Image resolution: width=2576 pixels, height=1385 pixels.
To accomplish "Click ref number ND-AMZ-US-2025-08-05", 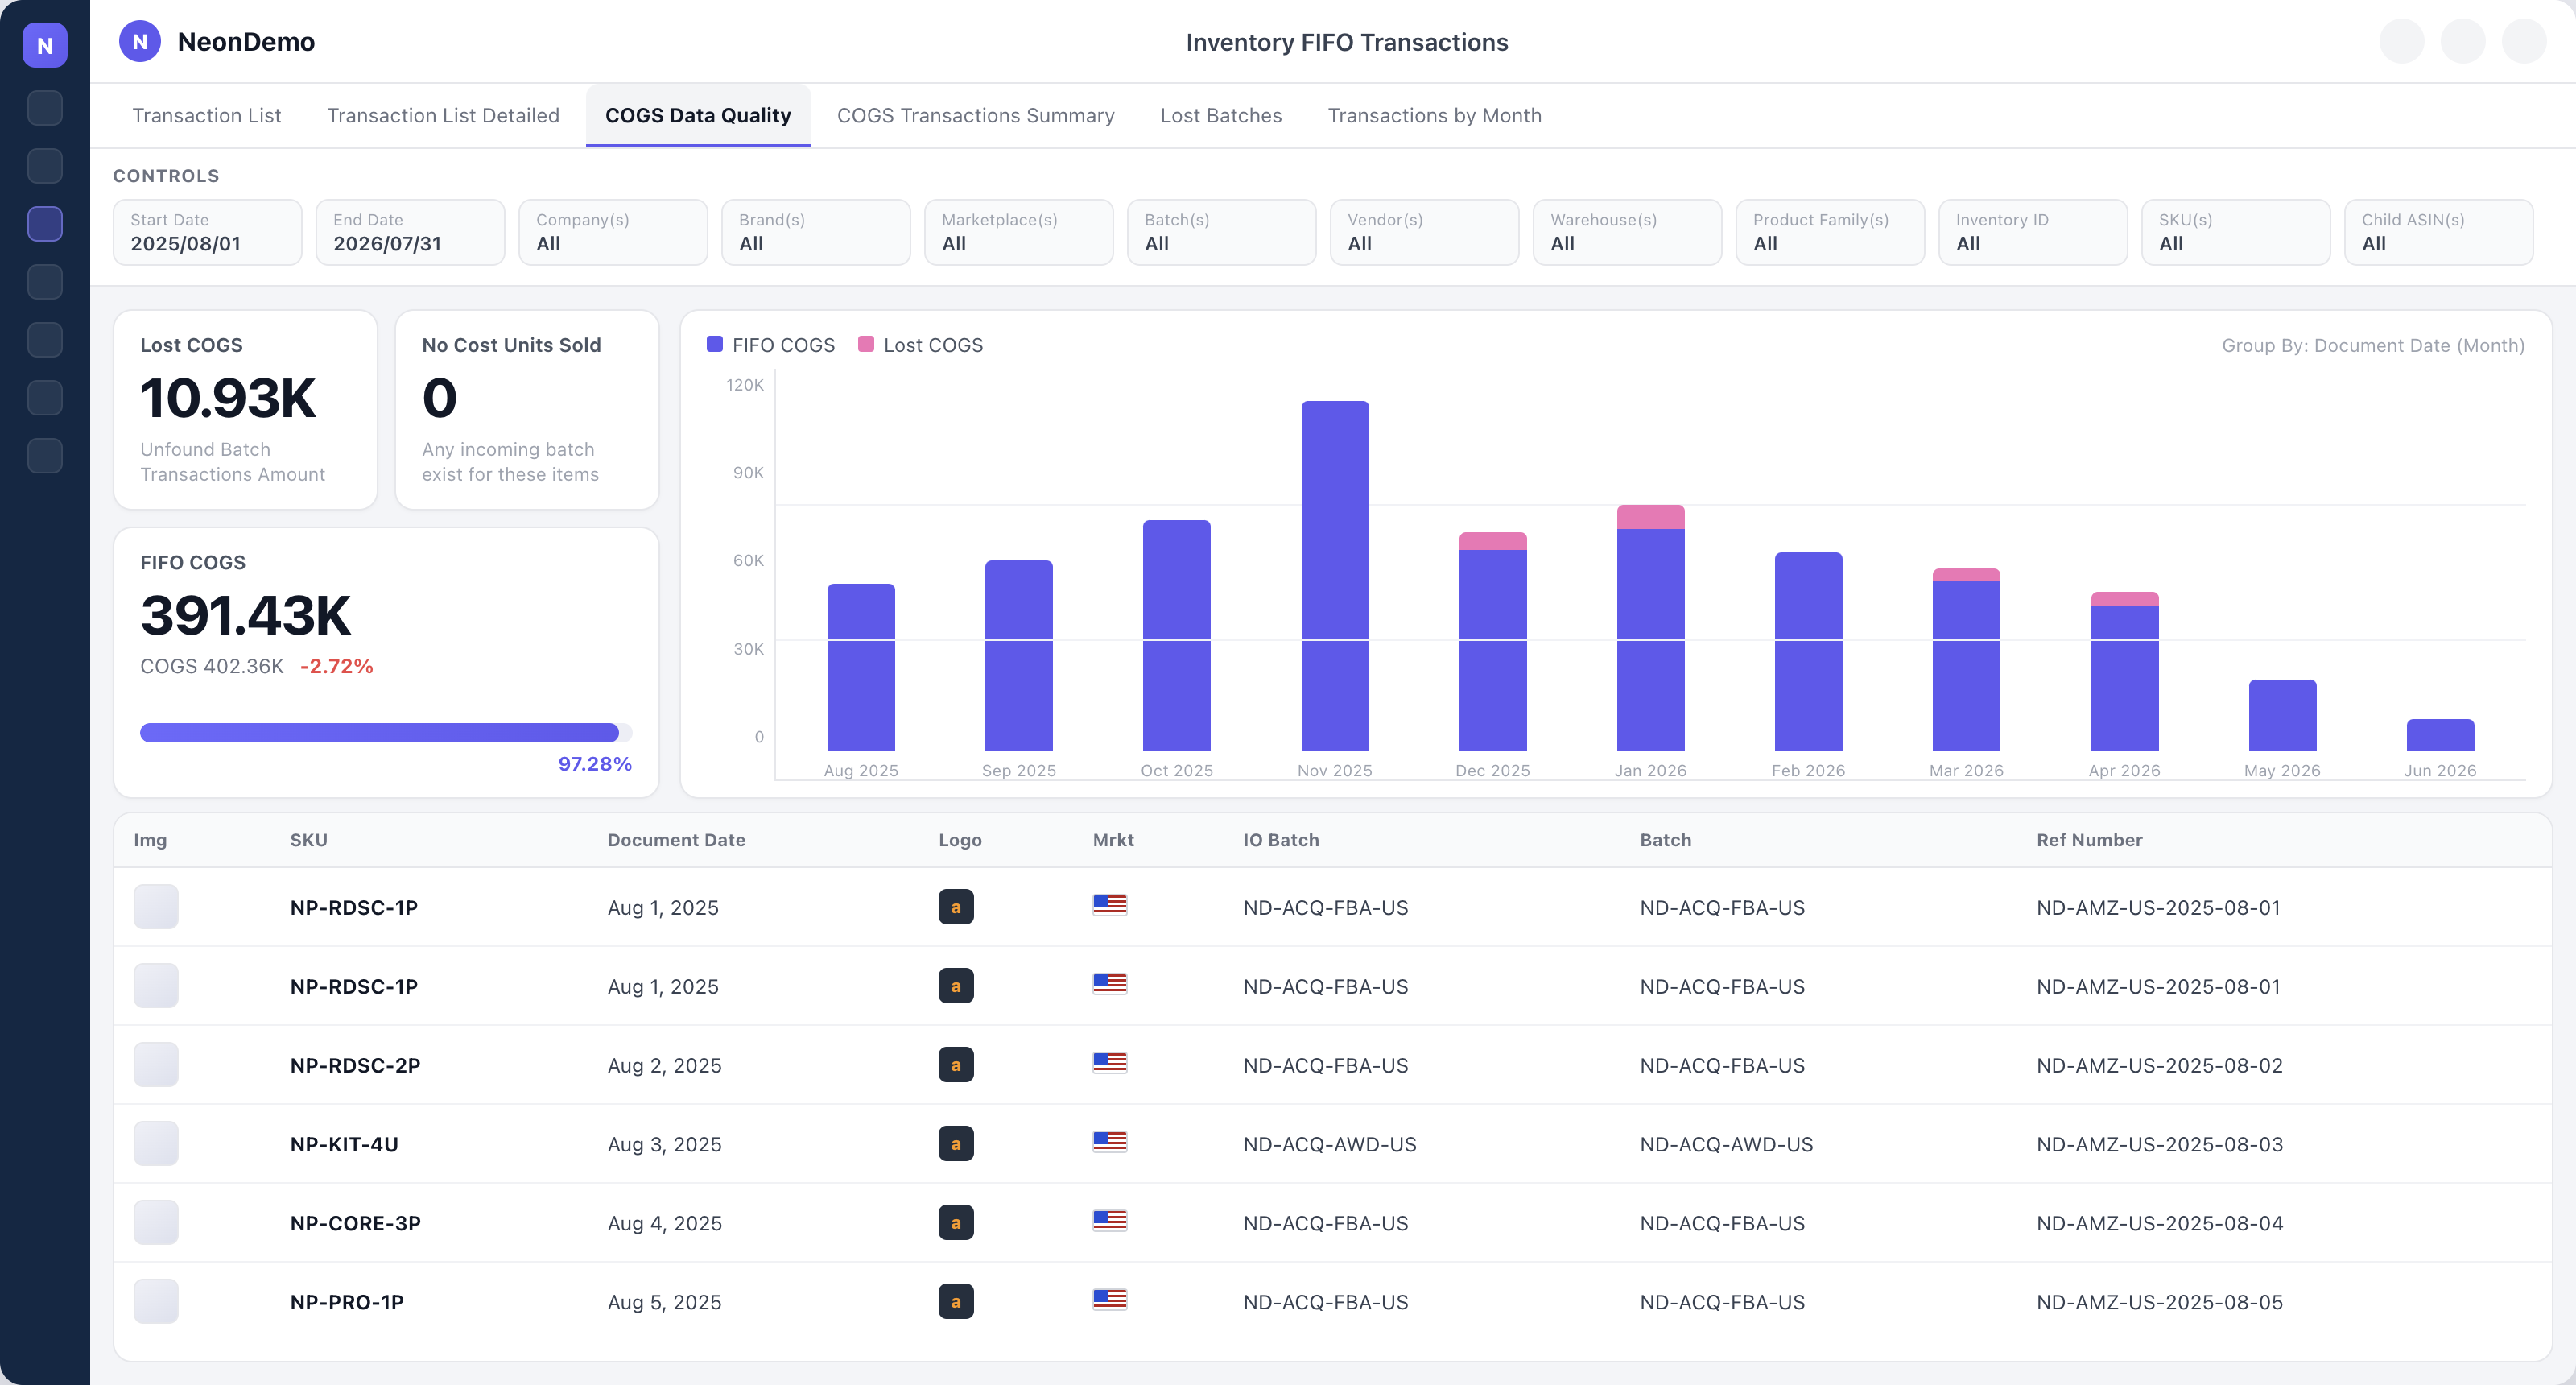I will (2160, 1302).
